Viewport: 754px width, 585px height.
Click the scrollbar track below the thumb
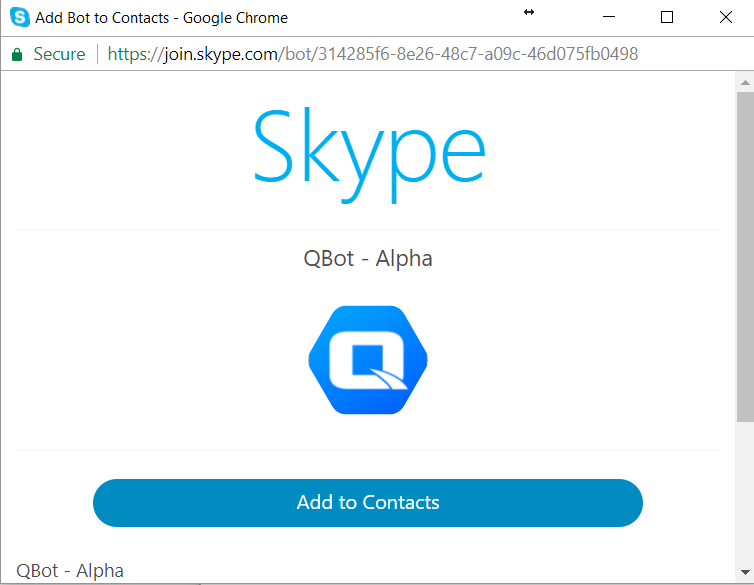click(745, 495)
